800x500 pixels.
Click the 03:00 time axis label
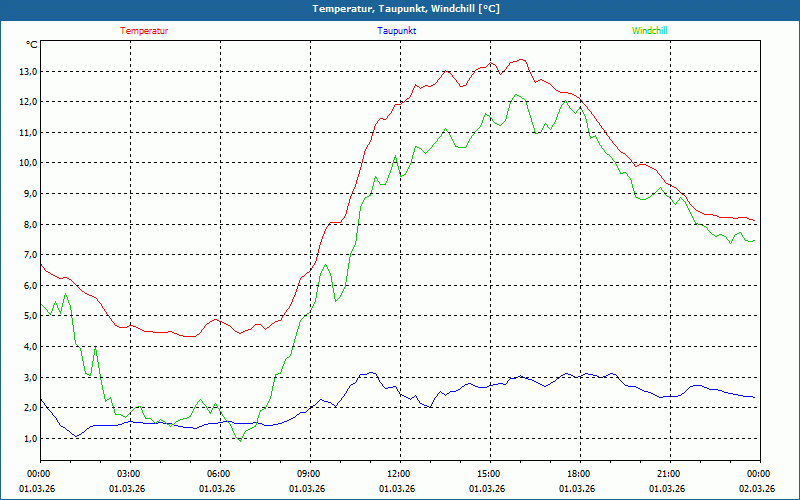click(130, 474)
